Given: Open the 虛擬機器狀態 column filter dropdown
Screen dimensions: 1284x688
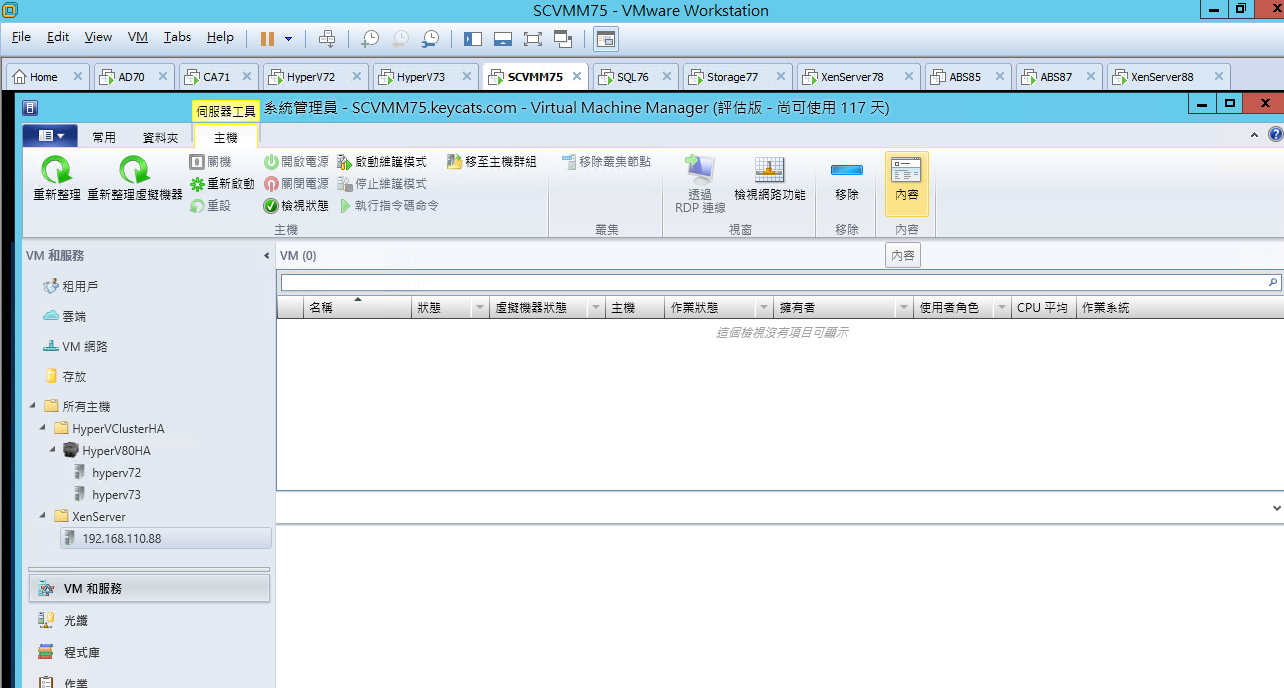Looking at the screenshot, I should [x=596, y=308].
